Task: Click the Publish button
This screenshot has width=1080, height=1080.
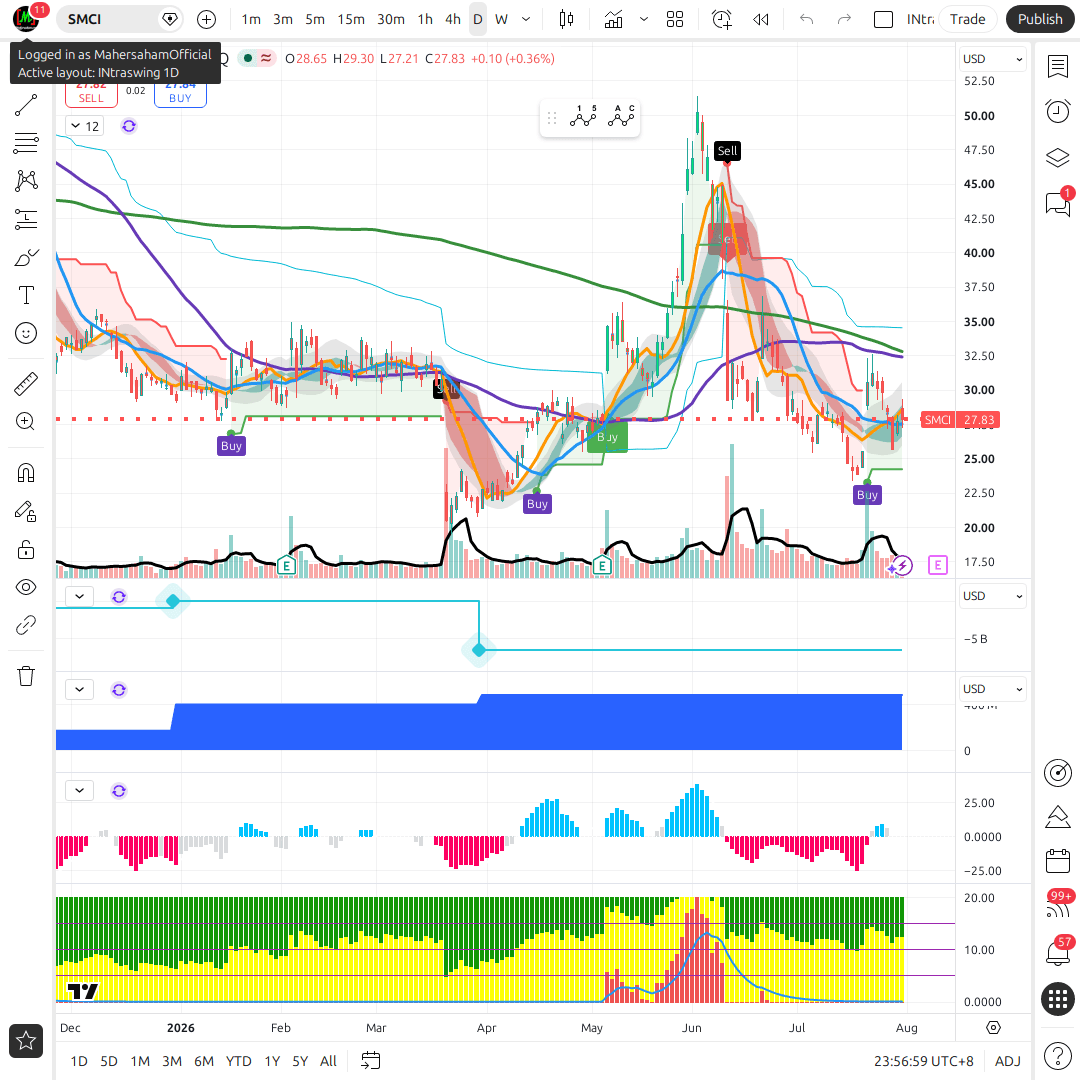Action: tap(1039, 19)
